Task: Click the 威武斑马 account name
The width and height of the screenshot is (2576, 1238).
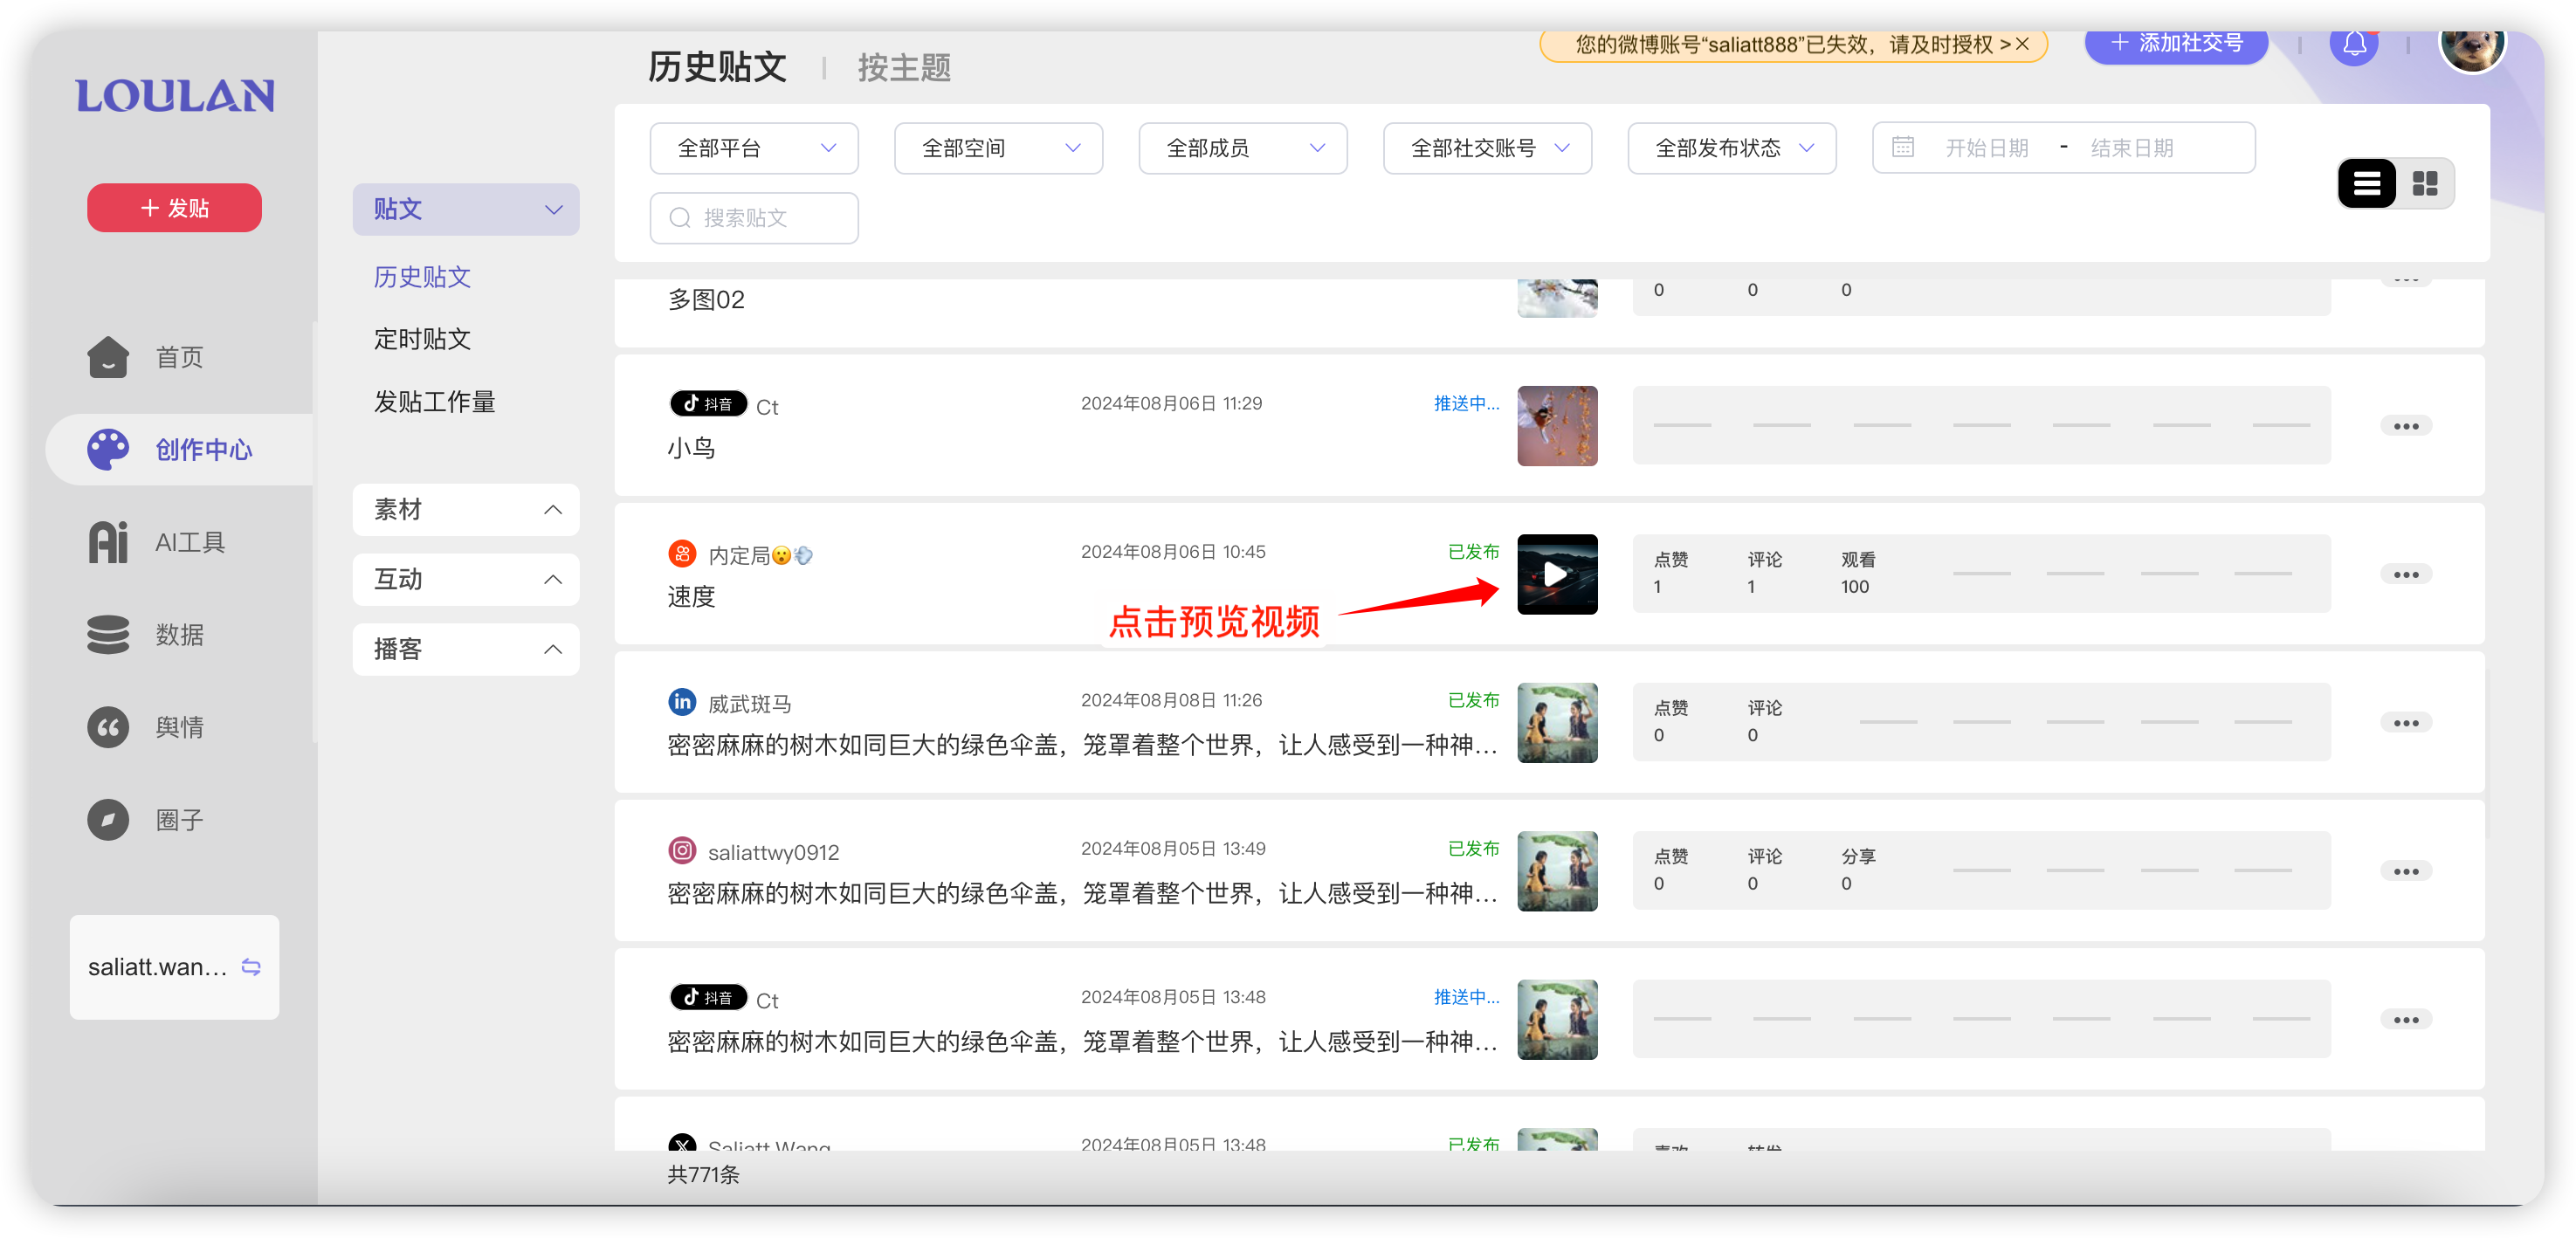Action: [x=749, y=704]
